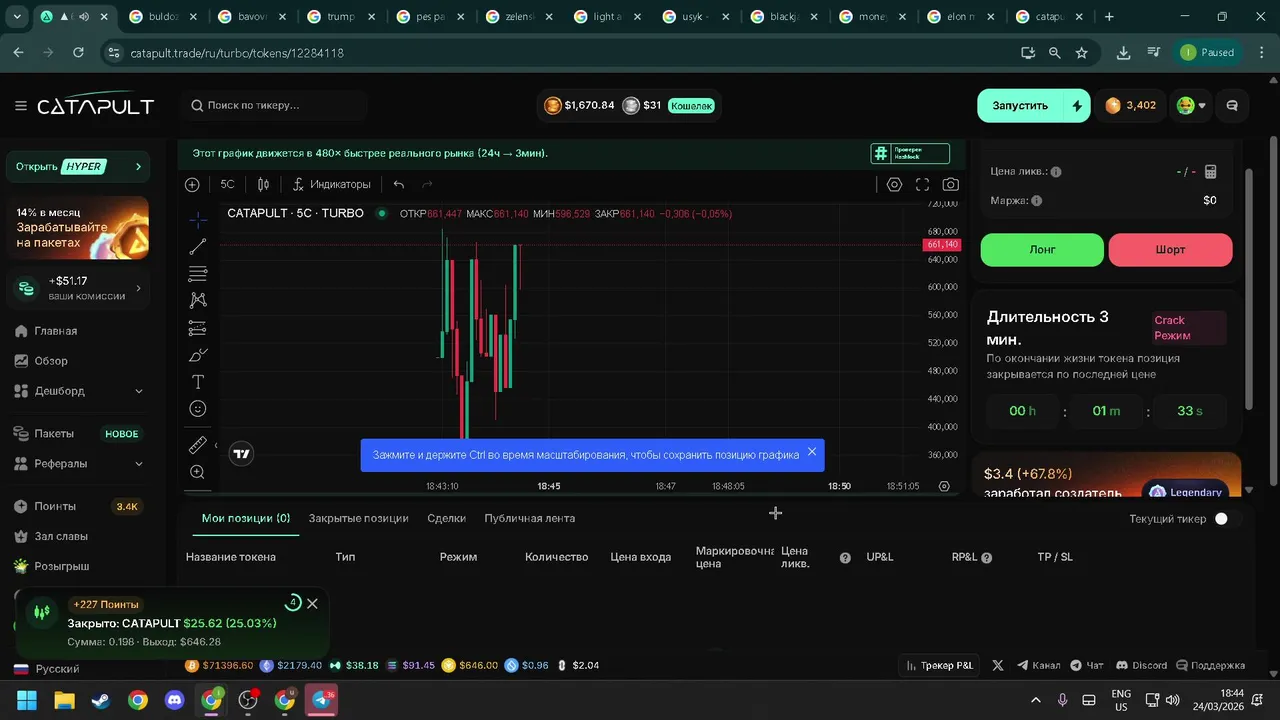Open Поинты in the sidebar
The image size is (1280, 720).
coord(78,506)
